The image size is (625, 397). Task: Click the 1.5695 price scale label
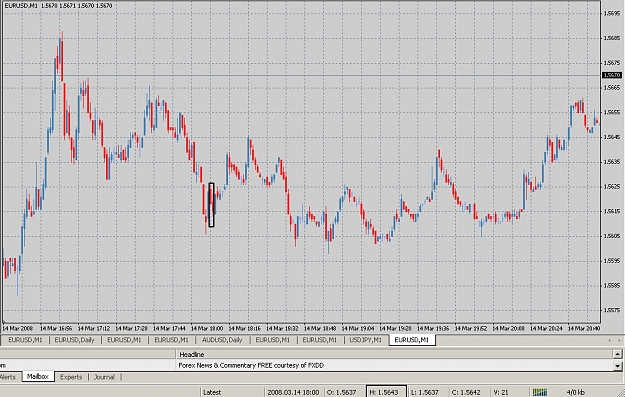click(612, 13)
